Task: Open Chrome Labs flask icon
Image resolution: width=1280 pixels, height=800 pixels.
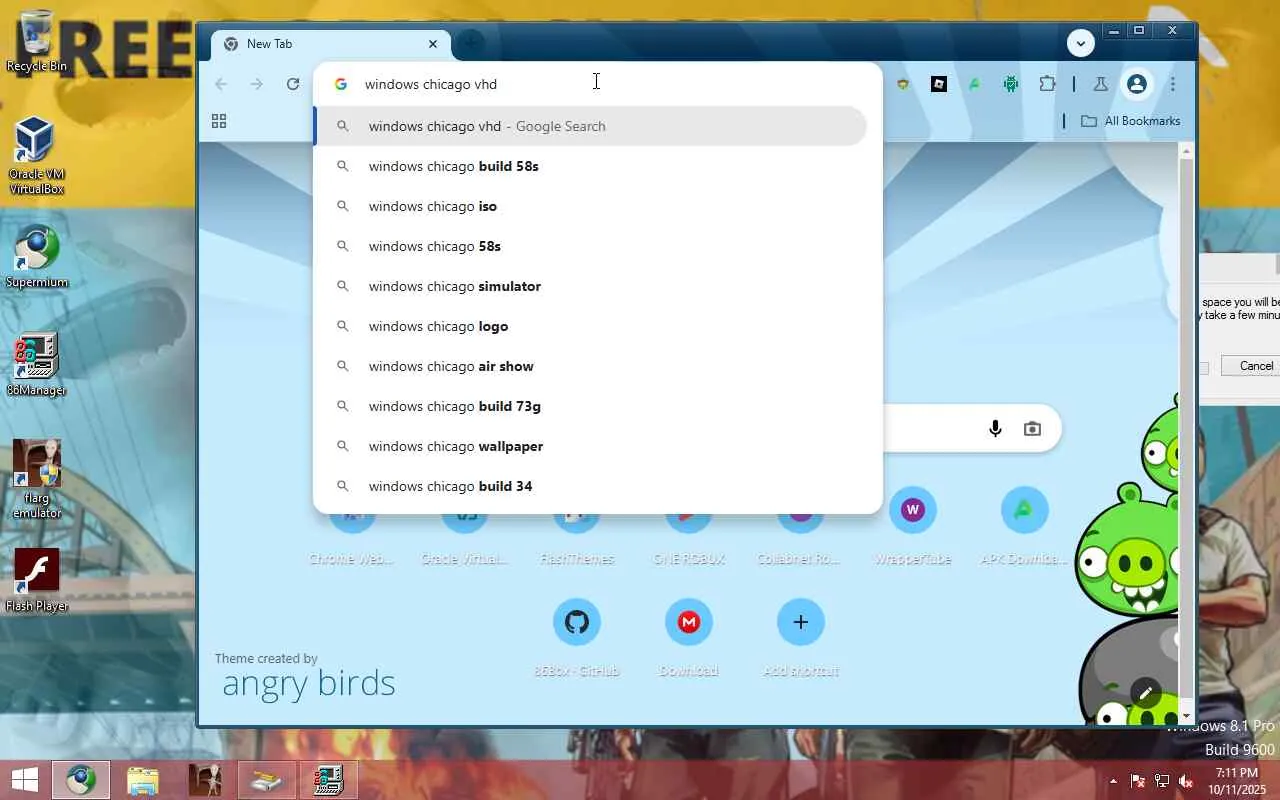Action: tap(1101, 84)
